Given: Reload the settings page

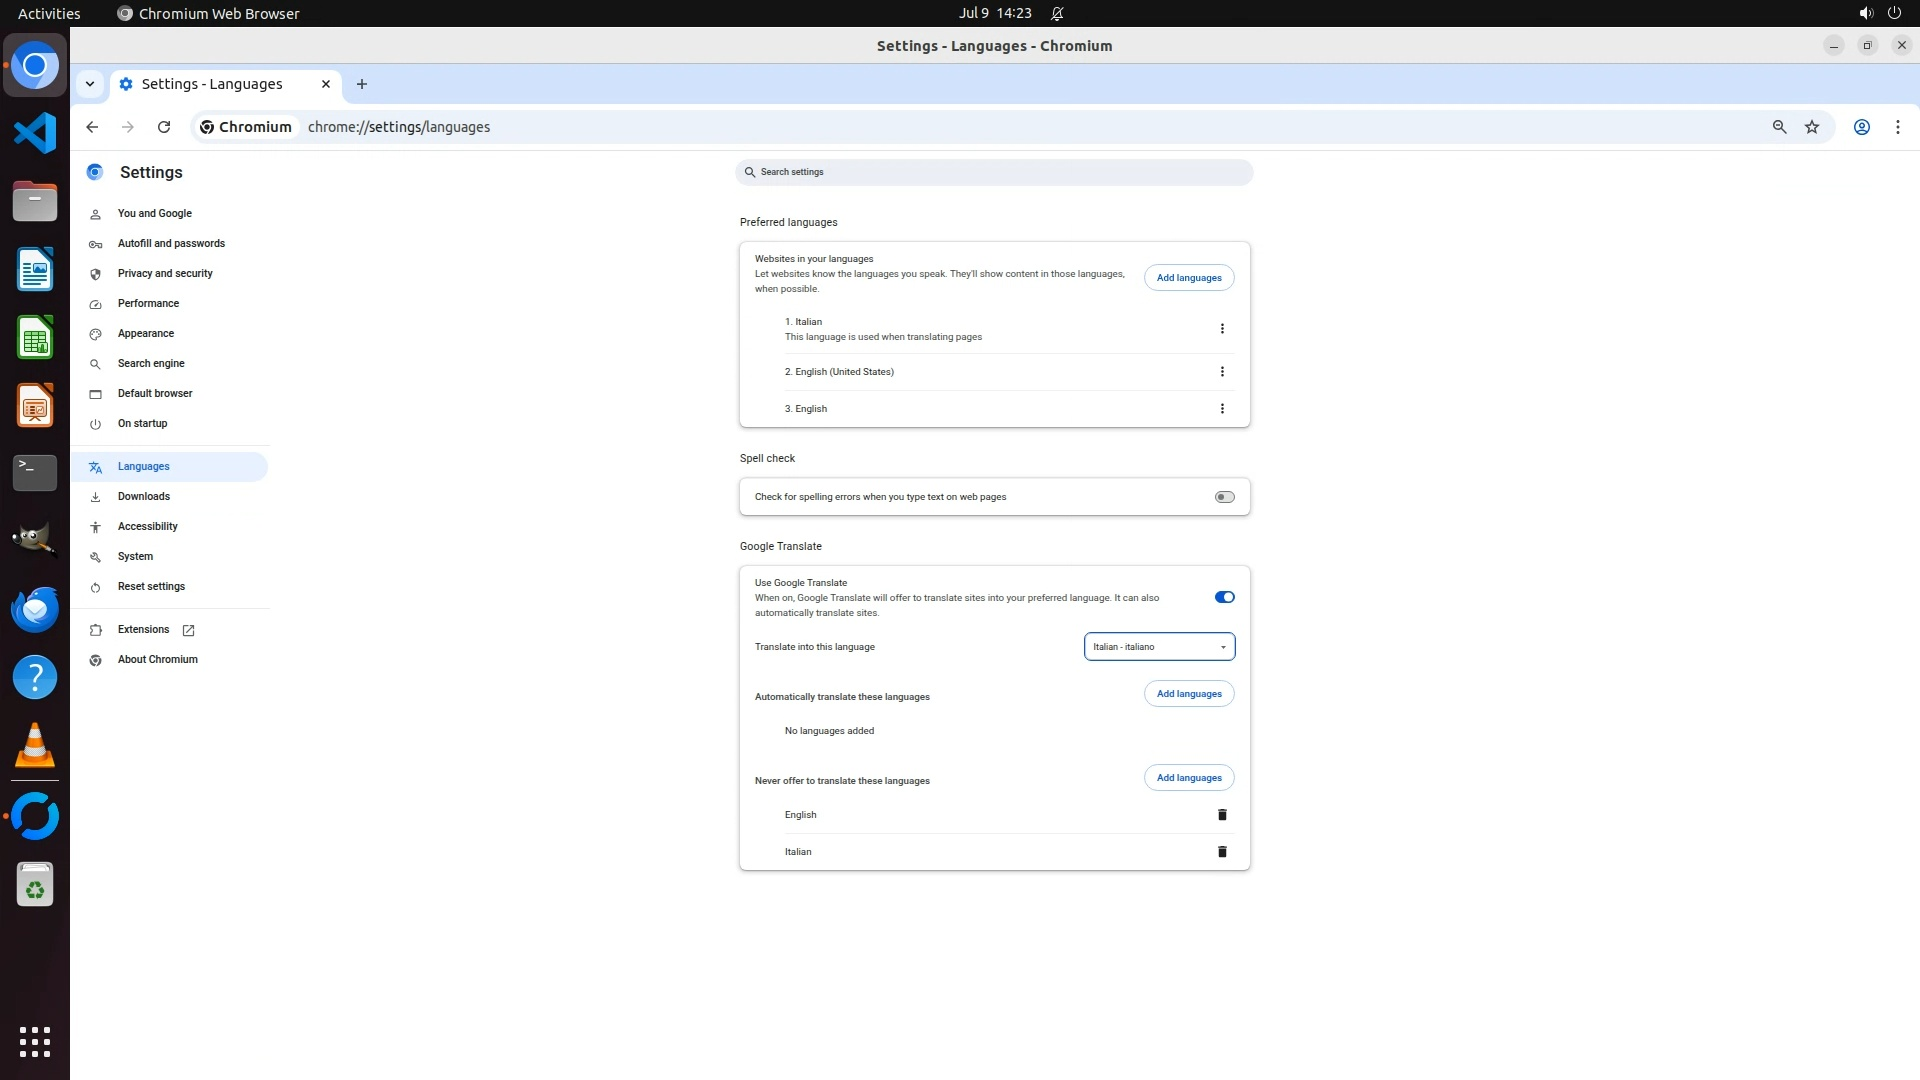Looking at the screenshot, I should click(x=164, y=127).
